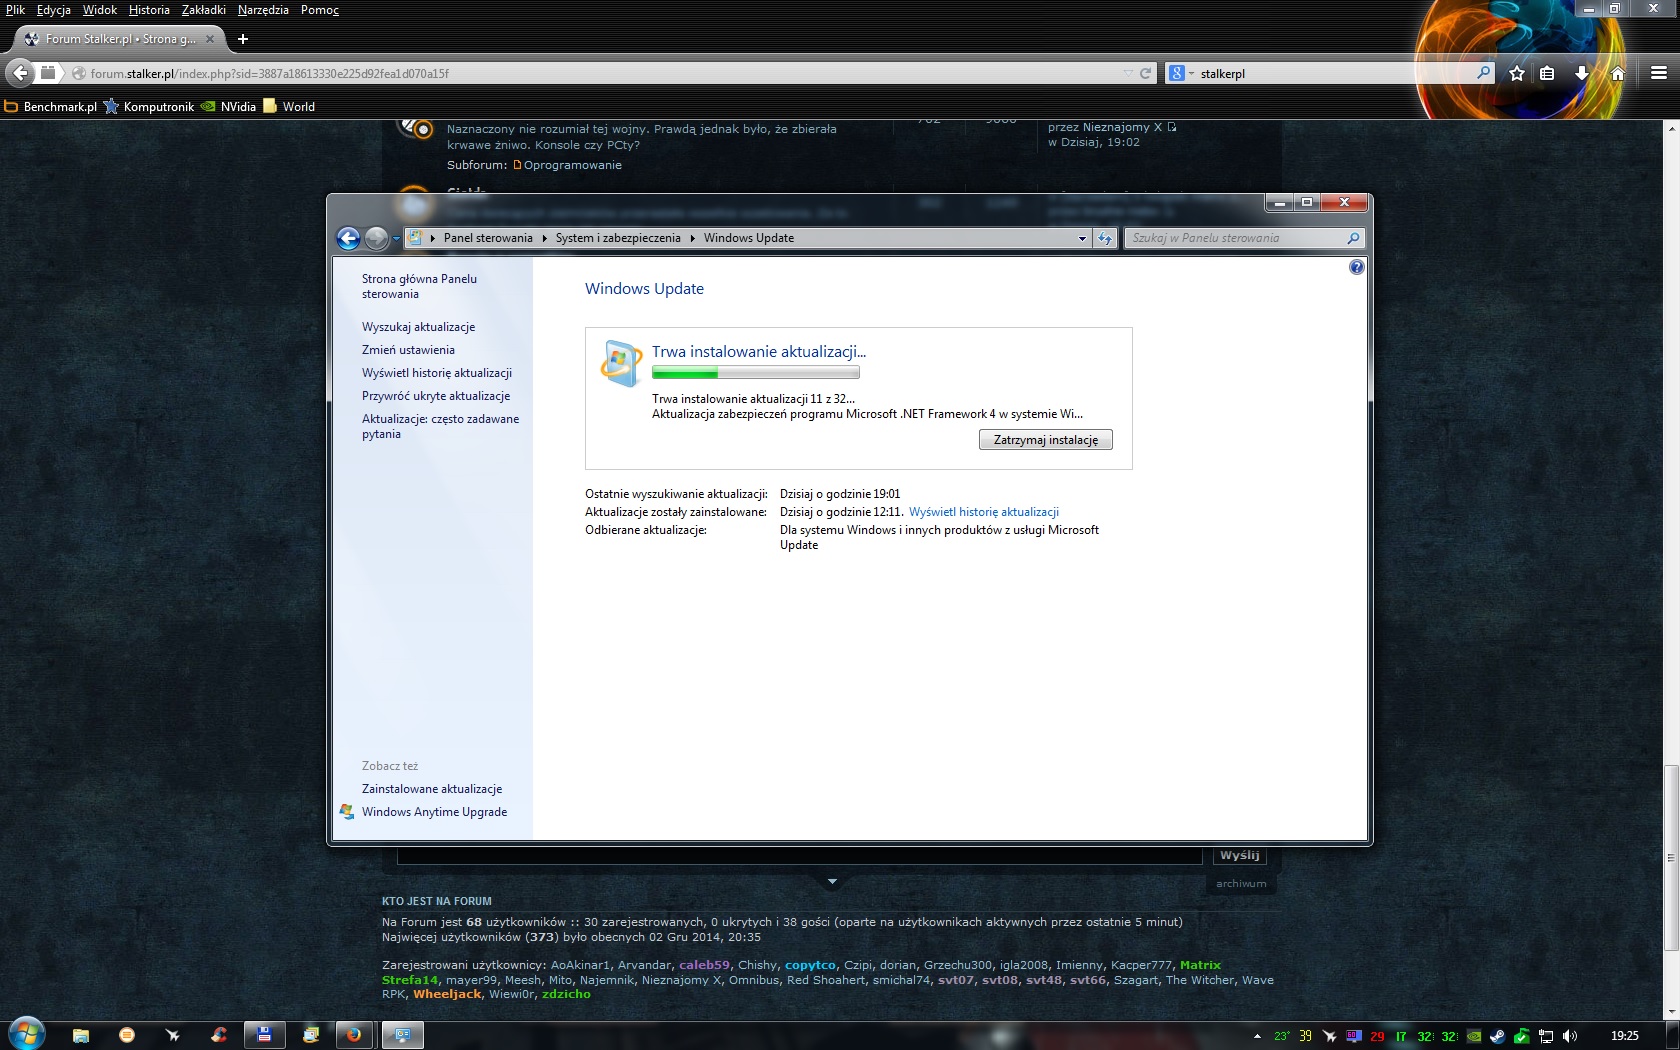
Task: Click Firefox back navigation button
Action: [x=20, y=73]
